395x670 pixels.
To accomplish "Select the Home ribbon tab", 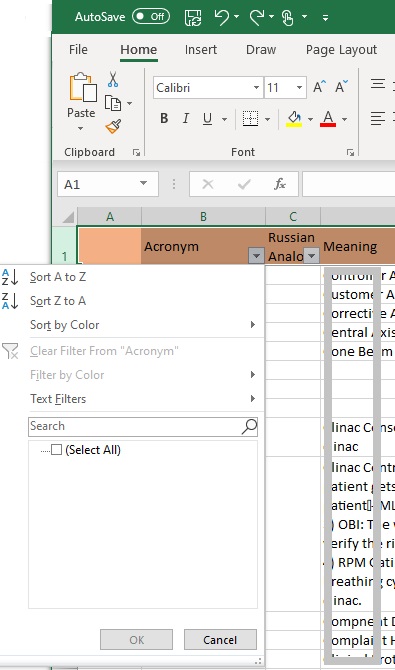I will [x=139, y=50].
